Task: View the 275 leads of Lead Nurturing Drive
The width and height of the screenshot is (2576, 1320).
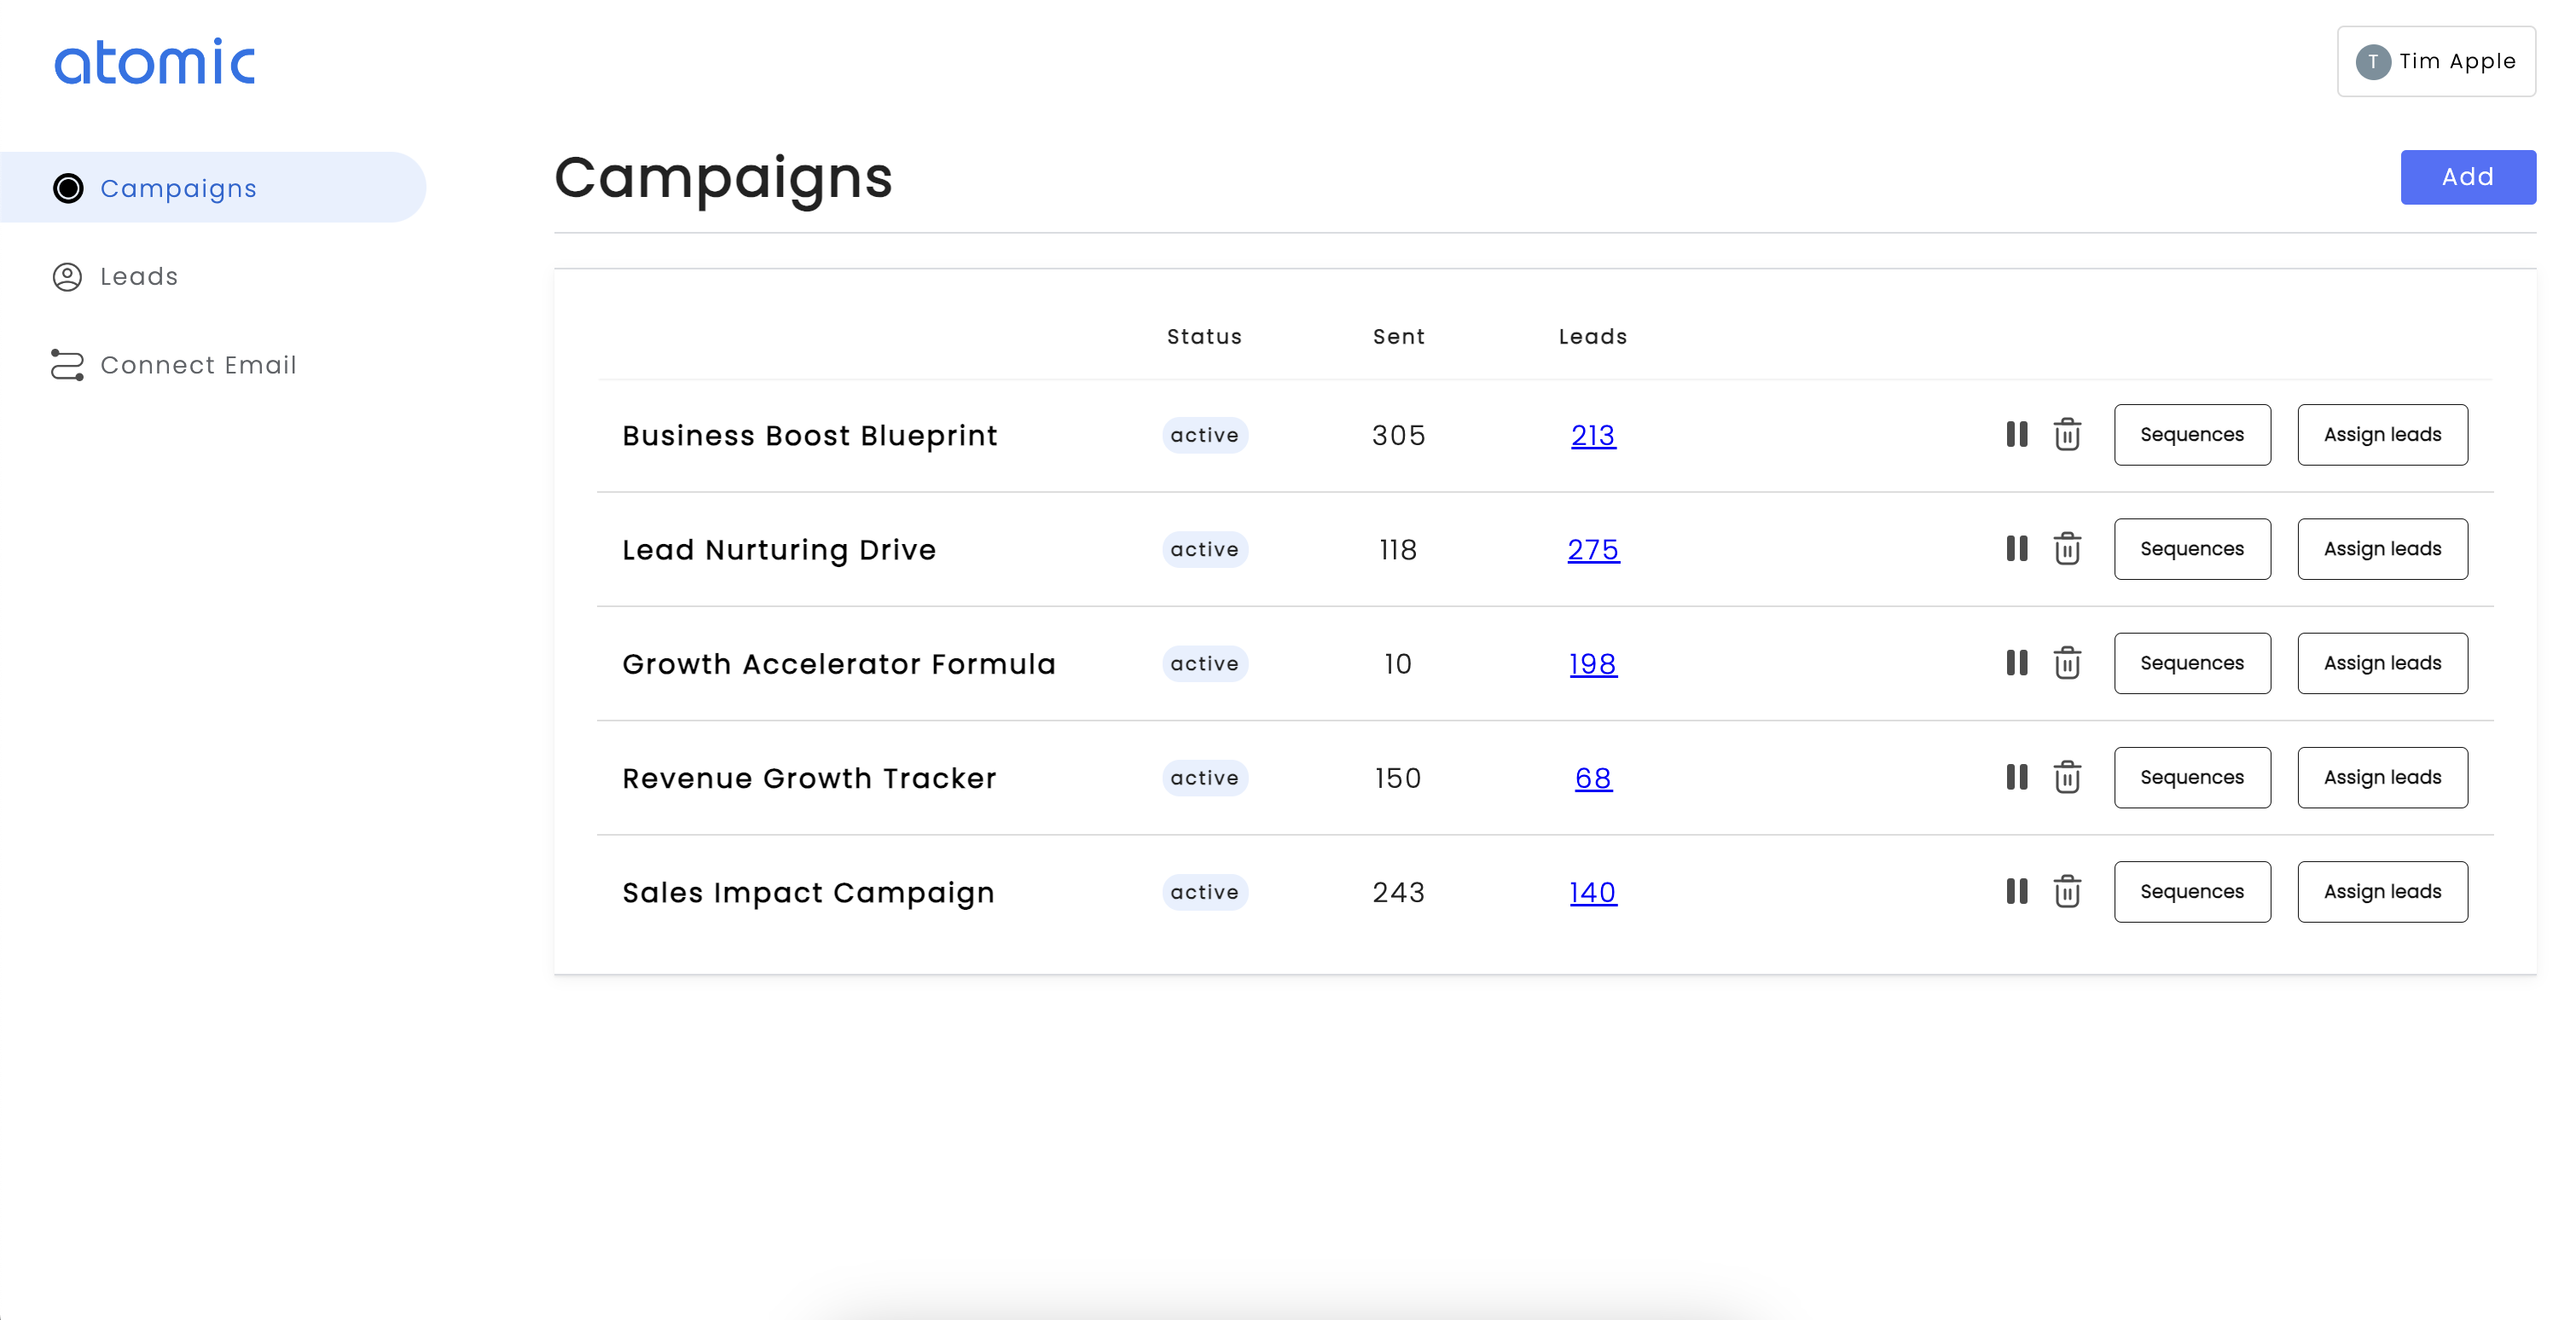Action: point(1592,549)
